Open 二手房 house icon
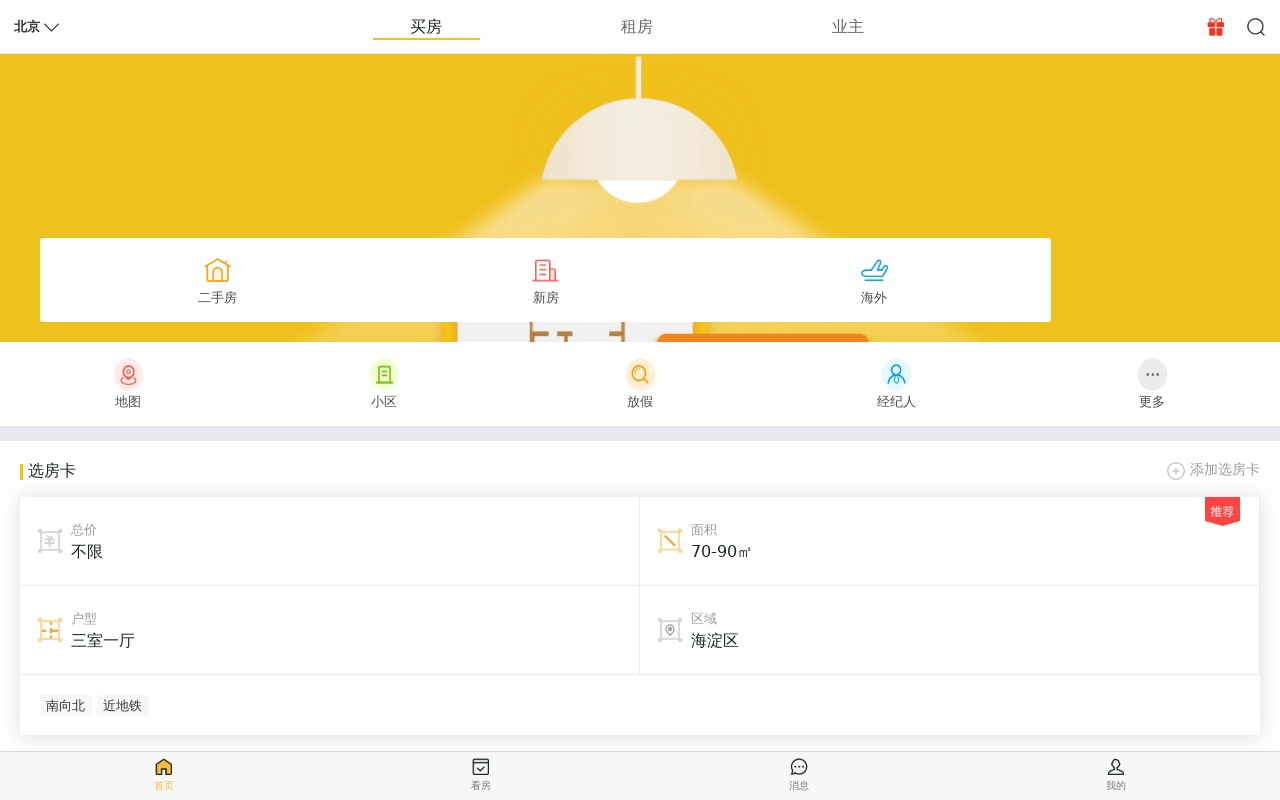Screen dimensions: 1280x800 tap(217, 271)
